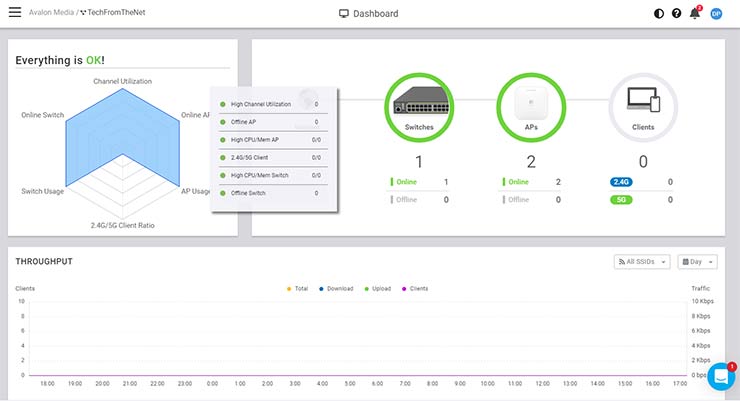Toggle the dark mode contrast icon
This screenshot has height=401, width=740.
[x=658, y=14]
